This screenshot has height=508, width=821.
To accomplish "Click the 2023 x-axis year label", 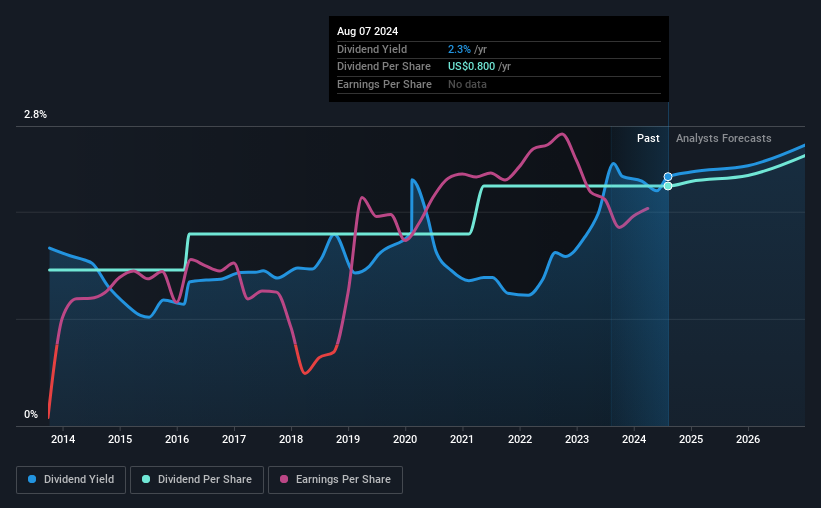I will [x=577, y=439].
